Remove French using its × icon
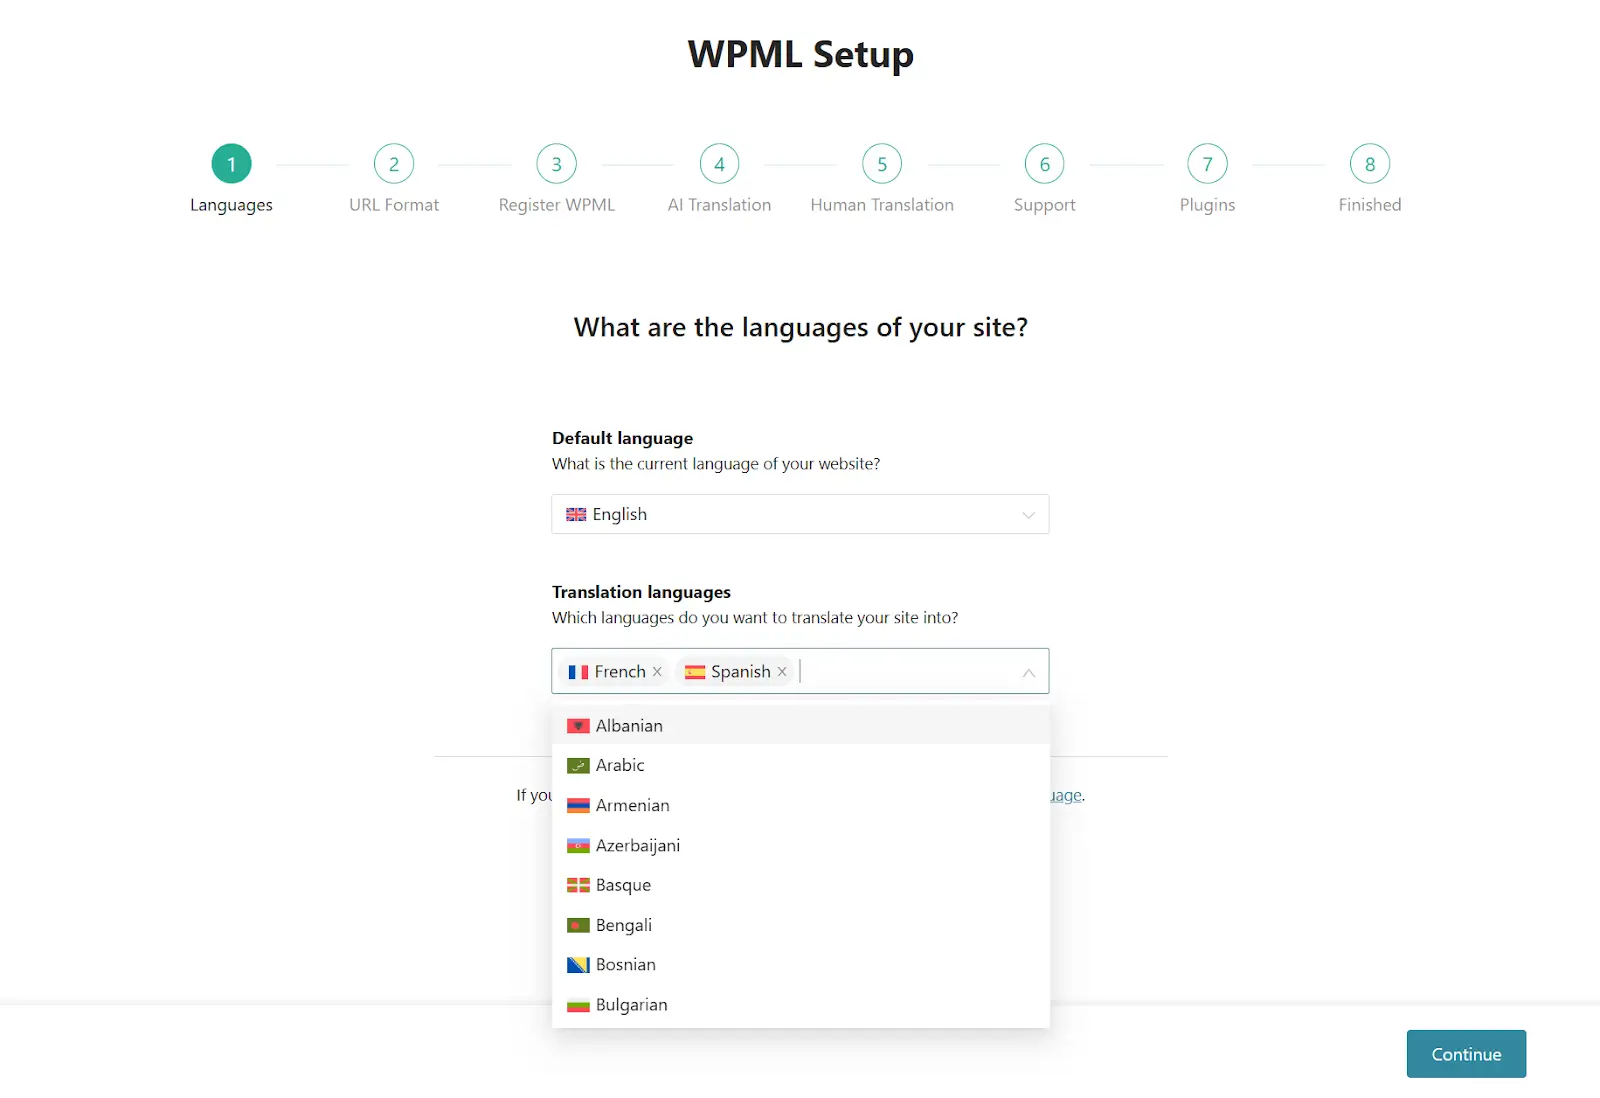This screenshot has width=1600, height=1098. tap(657, 671)
